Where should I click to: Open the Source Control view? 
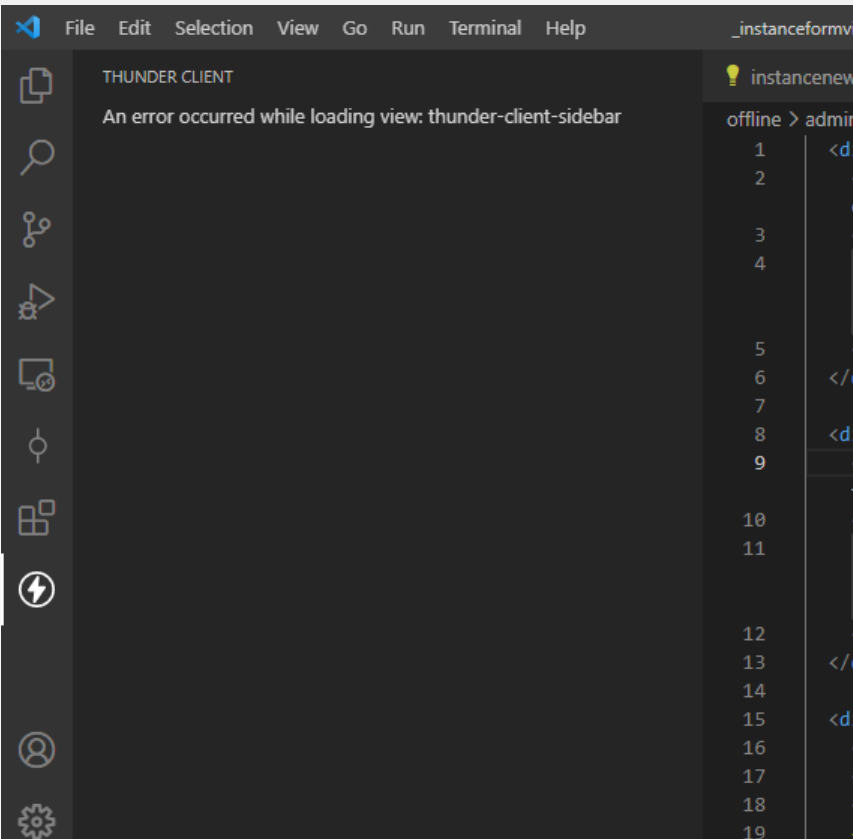click(37, 229)
